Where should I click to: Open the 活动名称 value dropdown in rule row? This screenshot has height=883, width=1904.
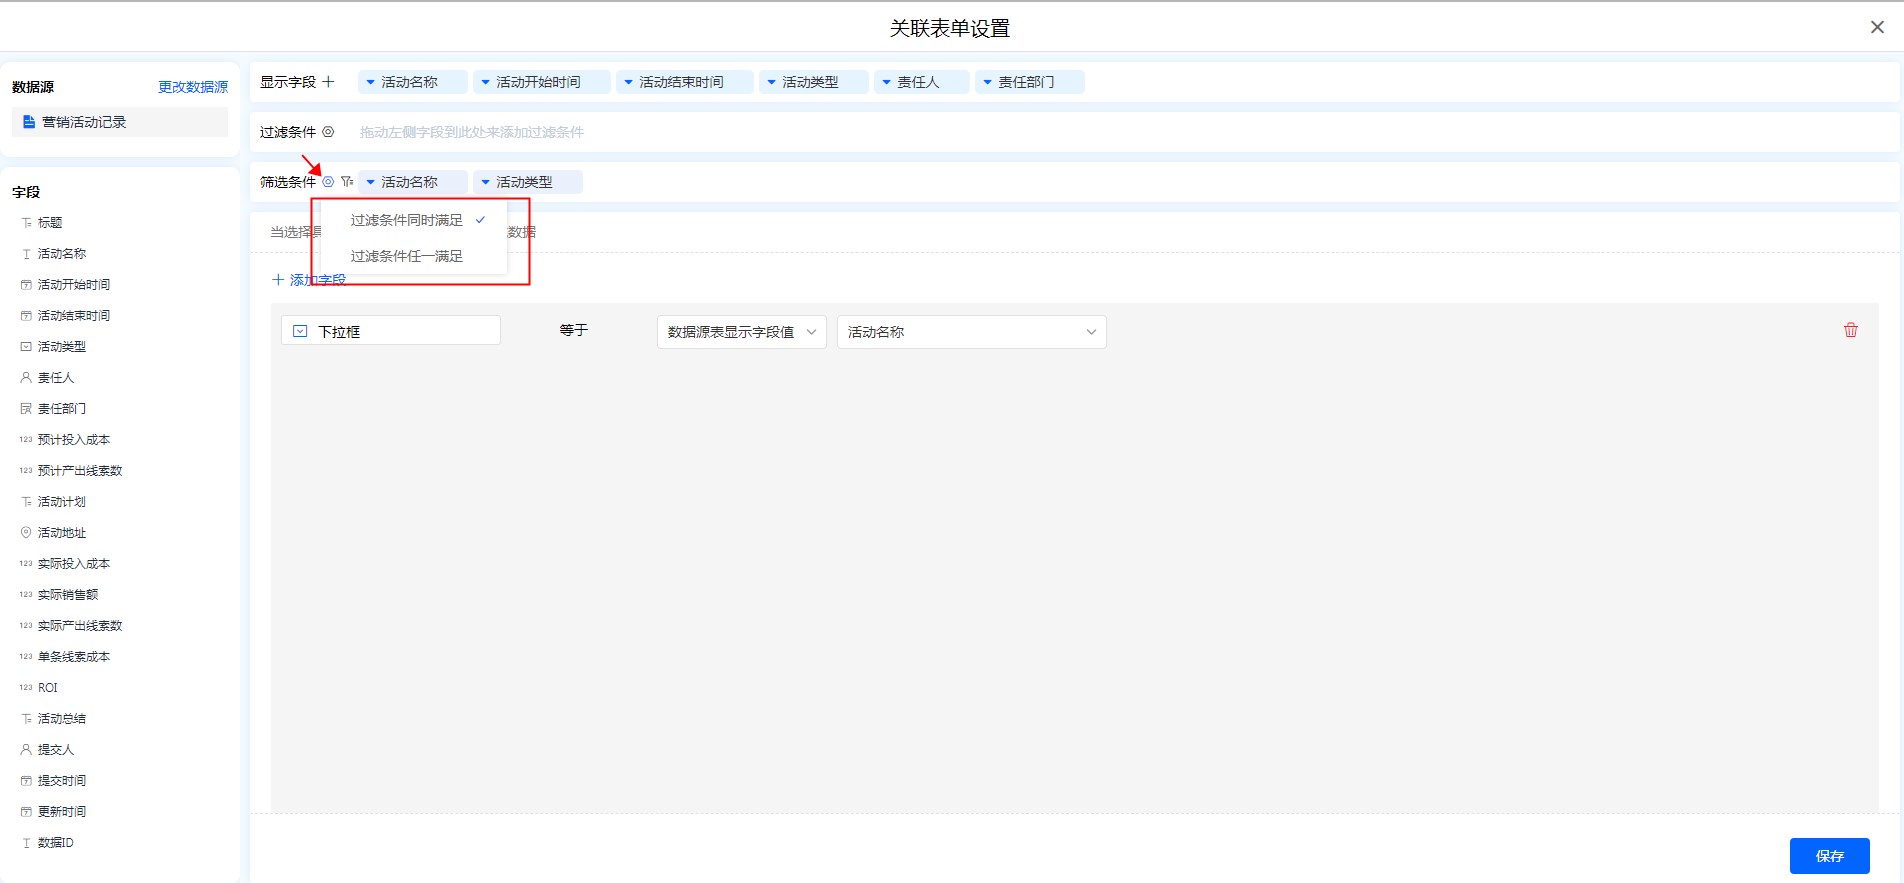[x=971, y=332]
